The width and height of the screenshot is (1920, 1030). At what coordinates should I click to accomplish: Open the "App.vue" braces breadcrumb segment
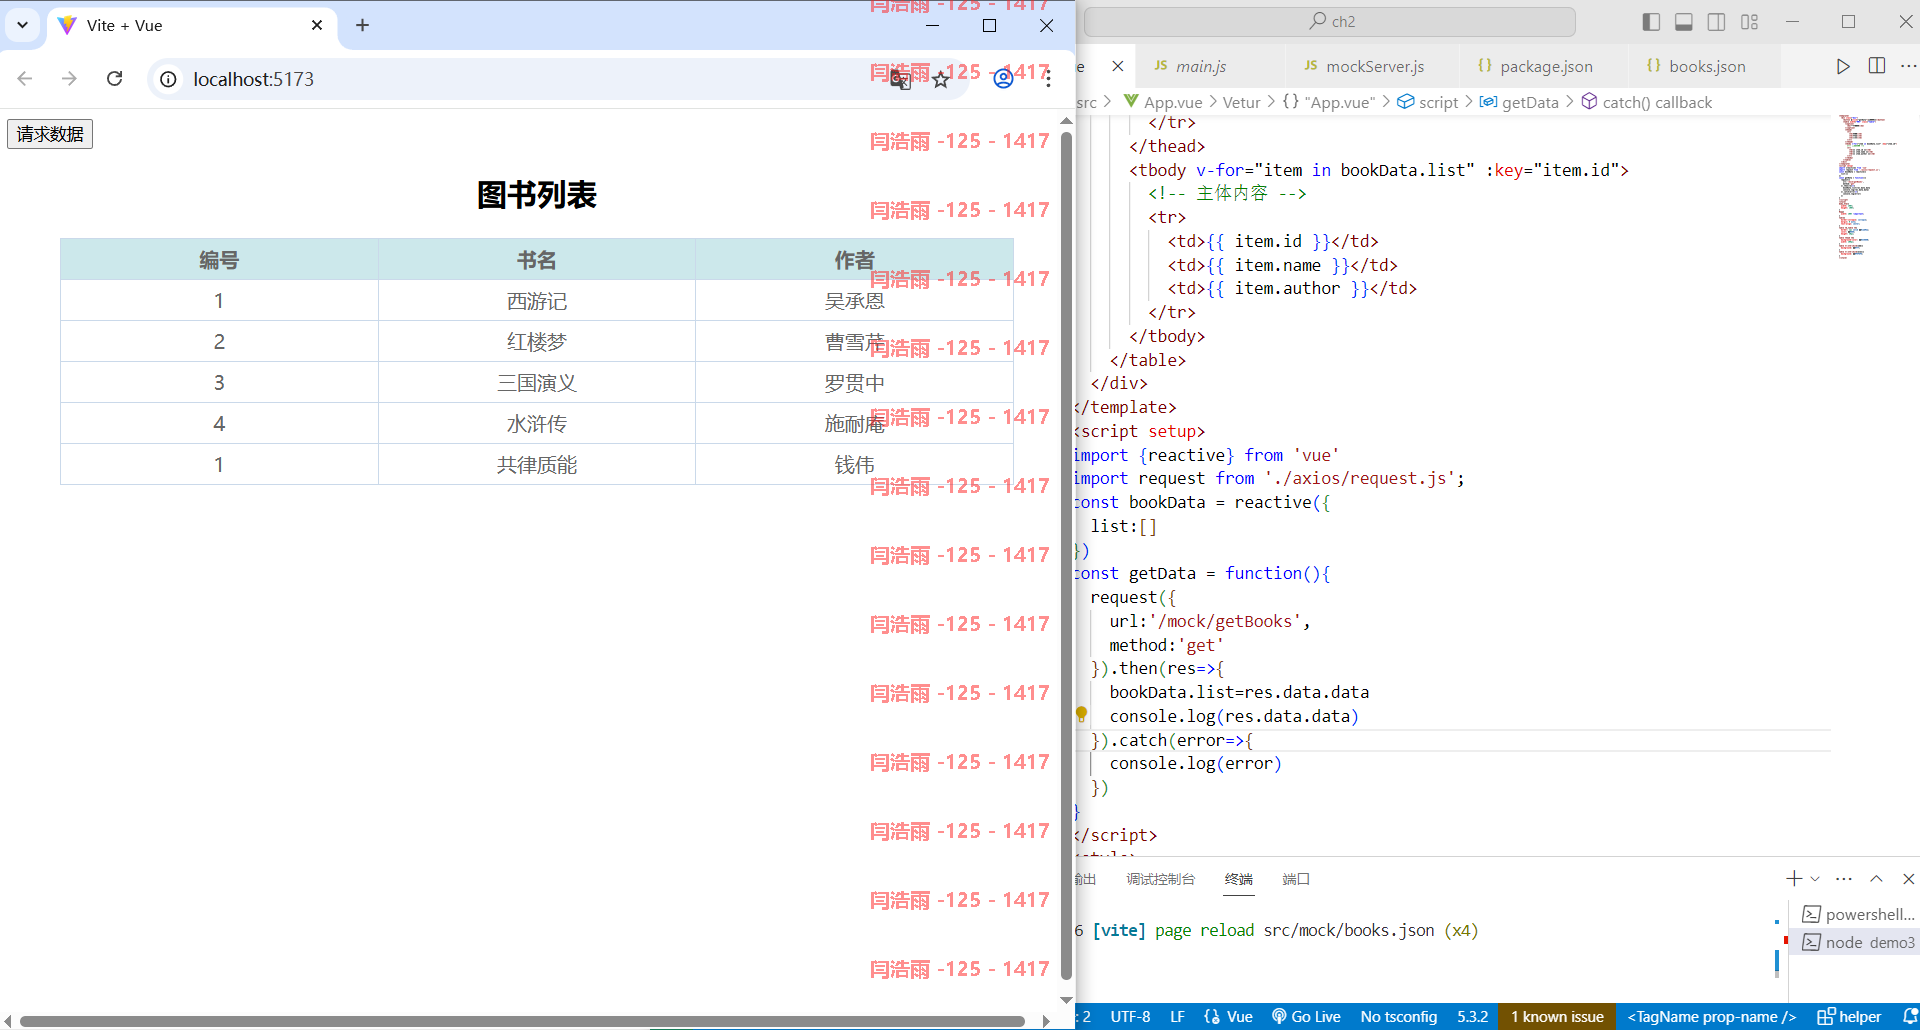point(1329,102)
